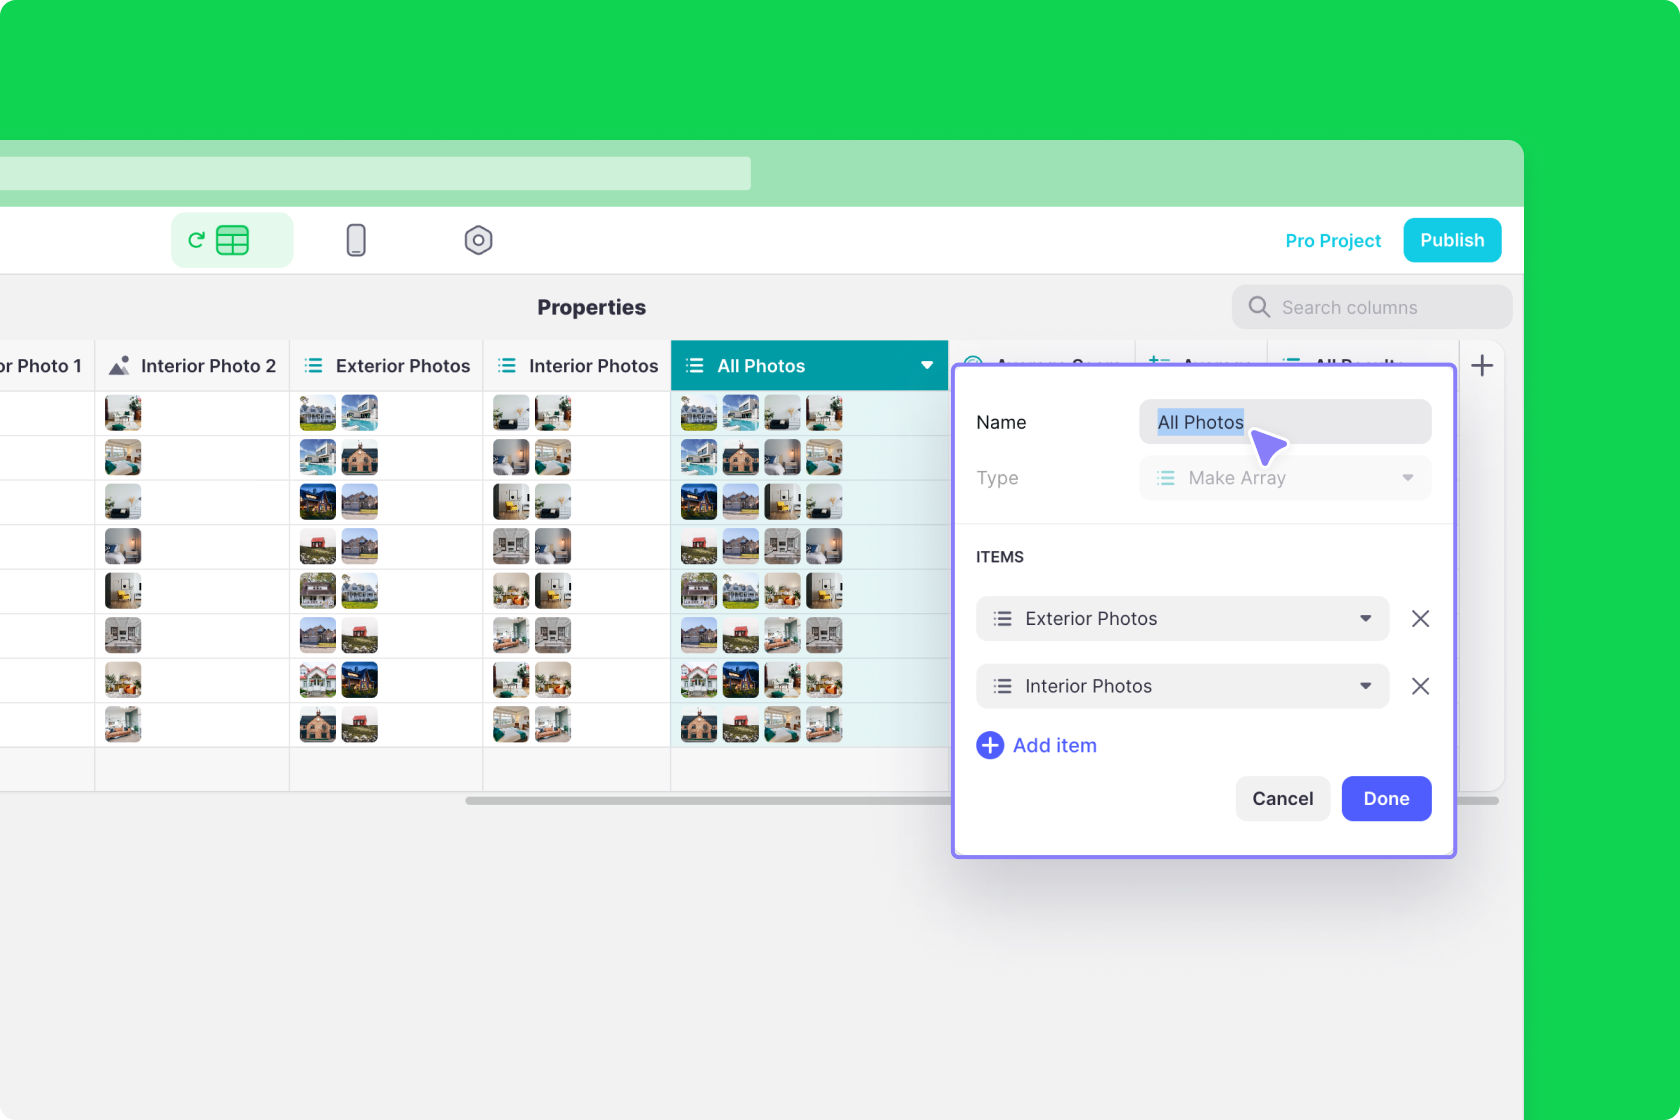The width and height of the screenshot is (1680, 1120).
Task: Remove Interior Photos item with X
Action: pyautogui.click(x=1420, y=686)
